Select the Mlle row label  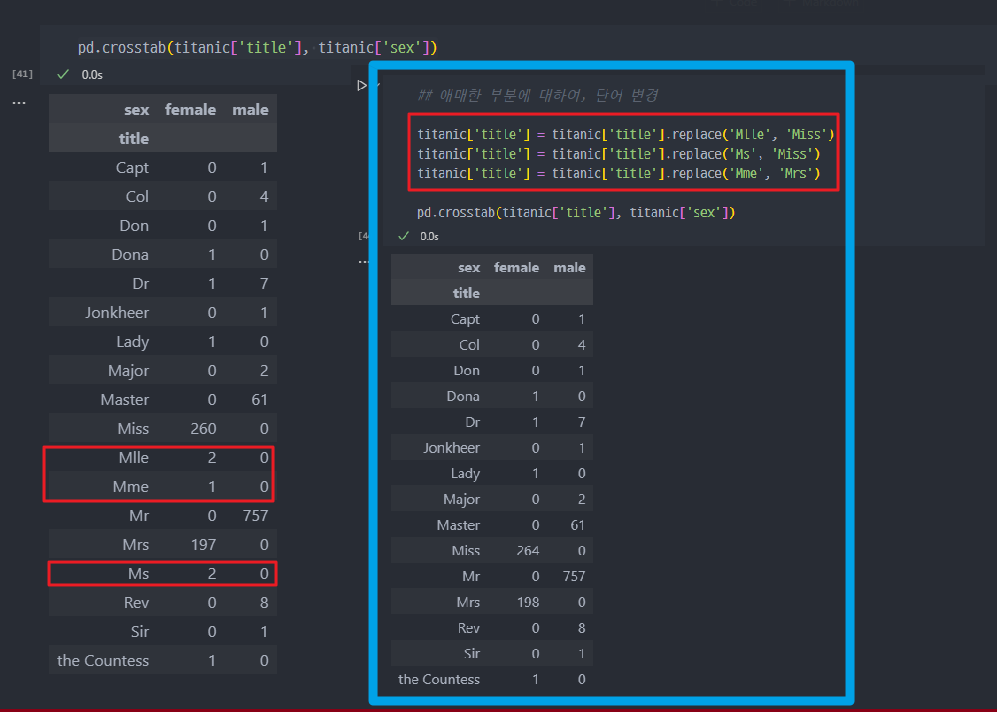134,458
